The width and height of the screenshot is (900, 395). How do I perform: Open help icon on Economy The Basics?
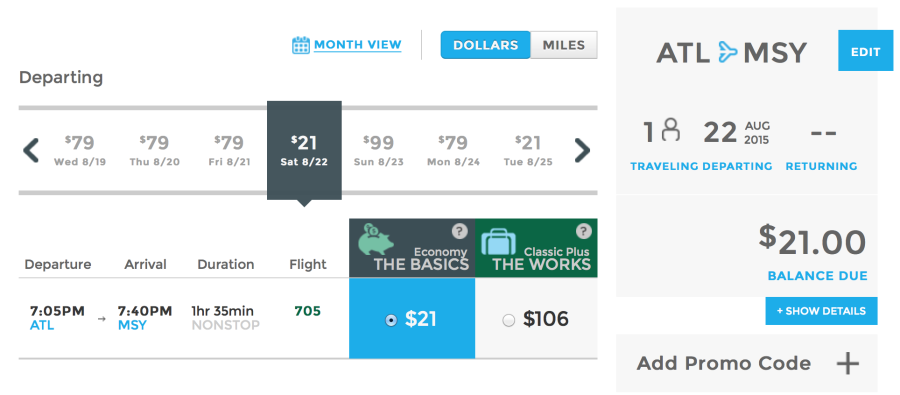point(459,231)
